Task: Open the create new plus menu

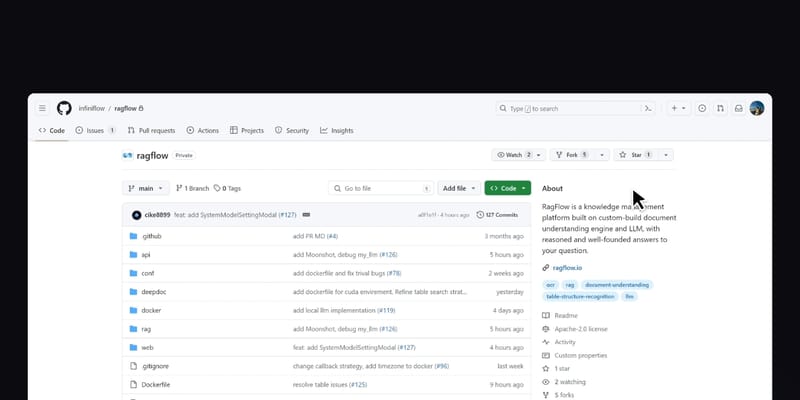Action: click(678, 108)
